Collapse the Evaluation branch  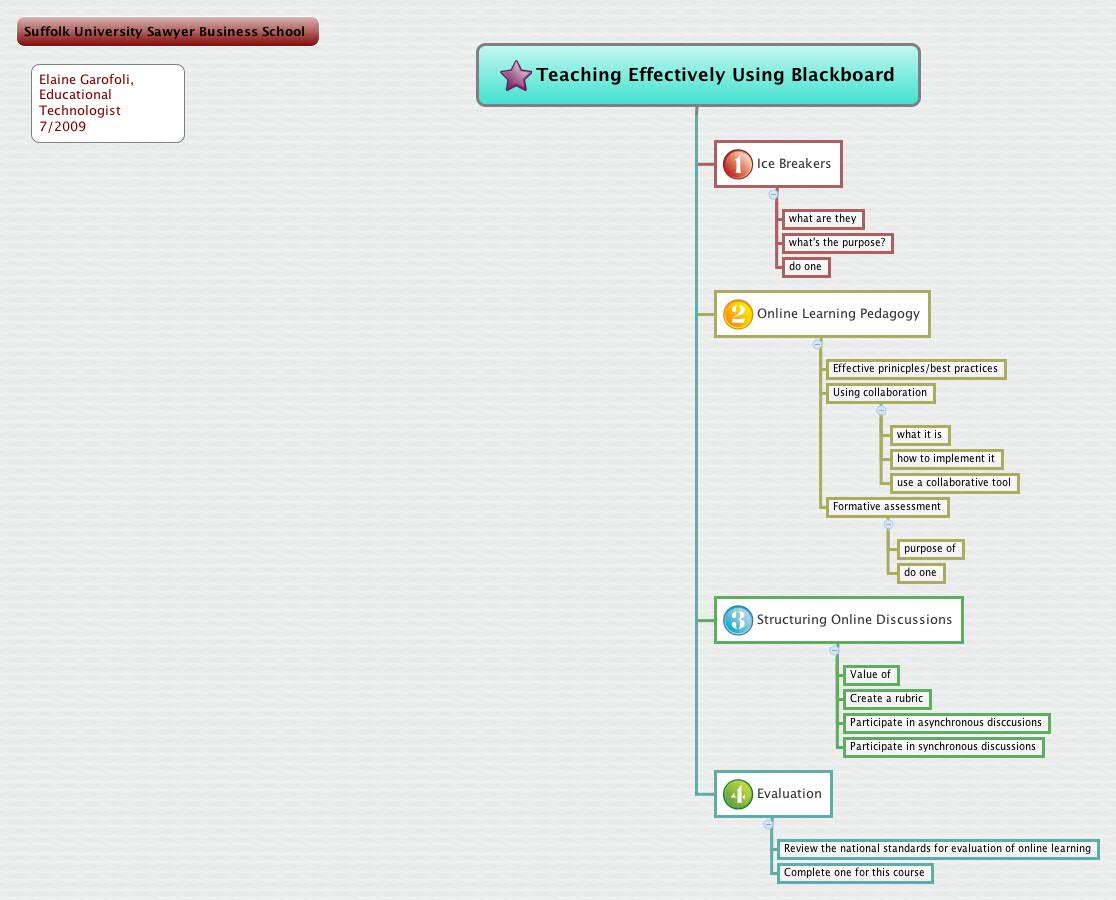769,824
